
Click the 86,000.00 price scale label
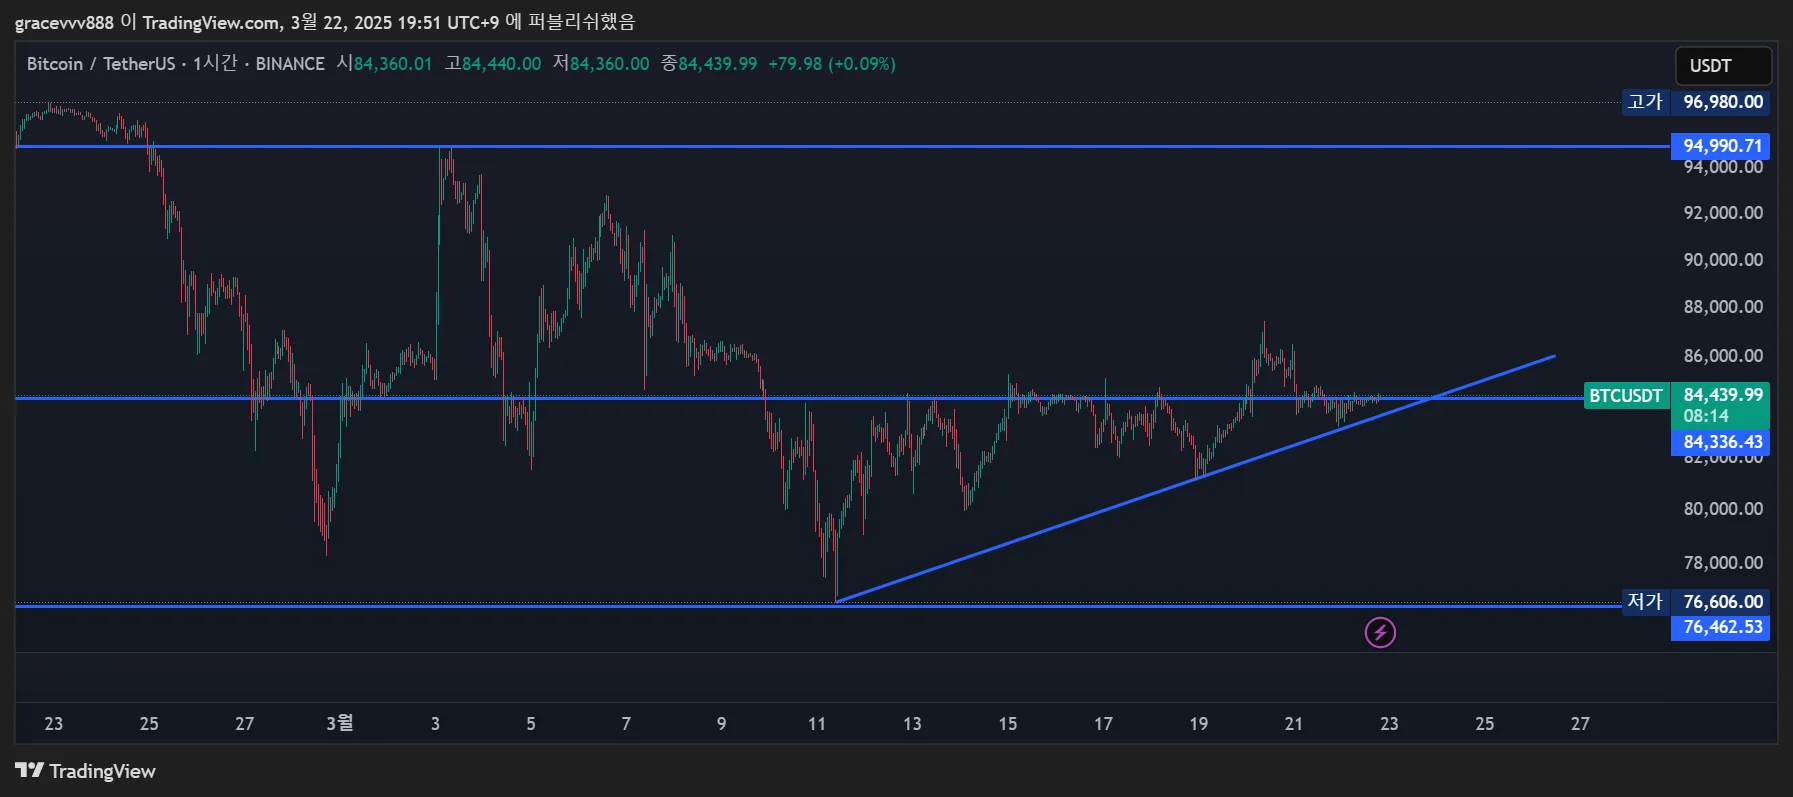pyautogui.click(x=1723, y=356)
